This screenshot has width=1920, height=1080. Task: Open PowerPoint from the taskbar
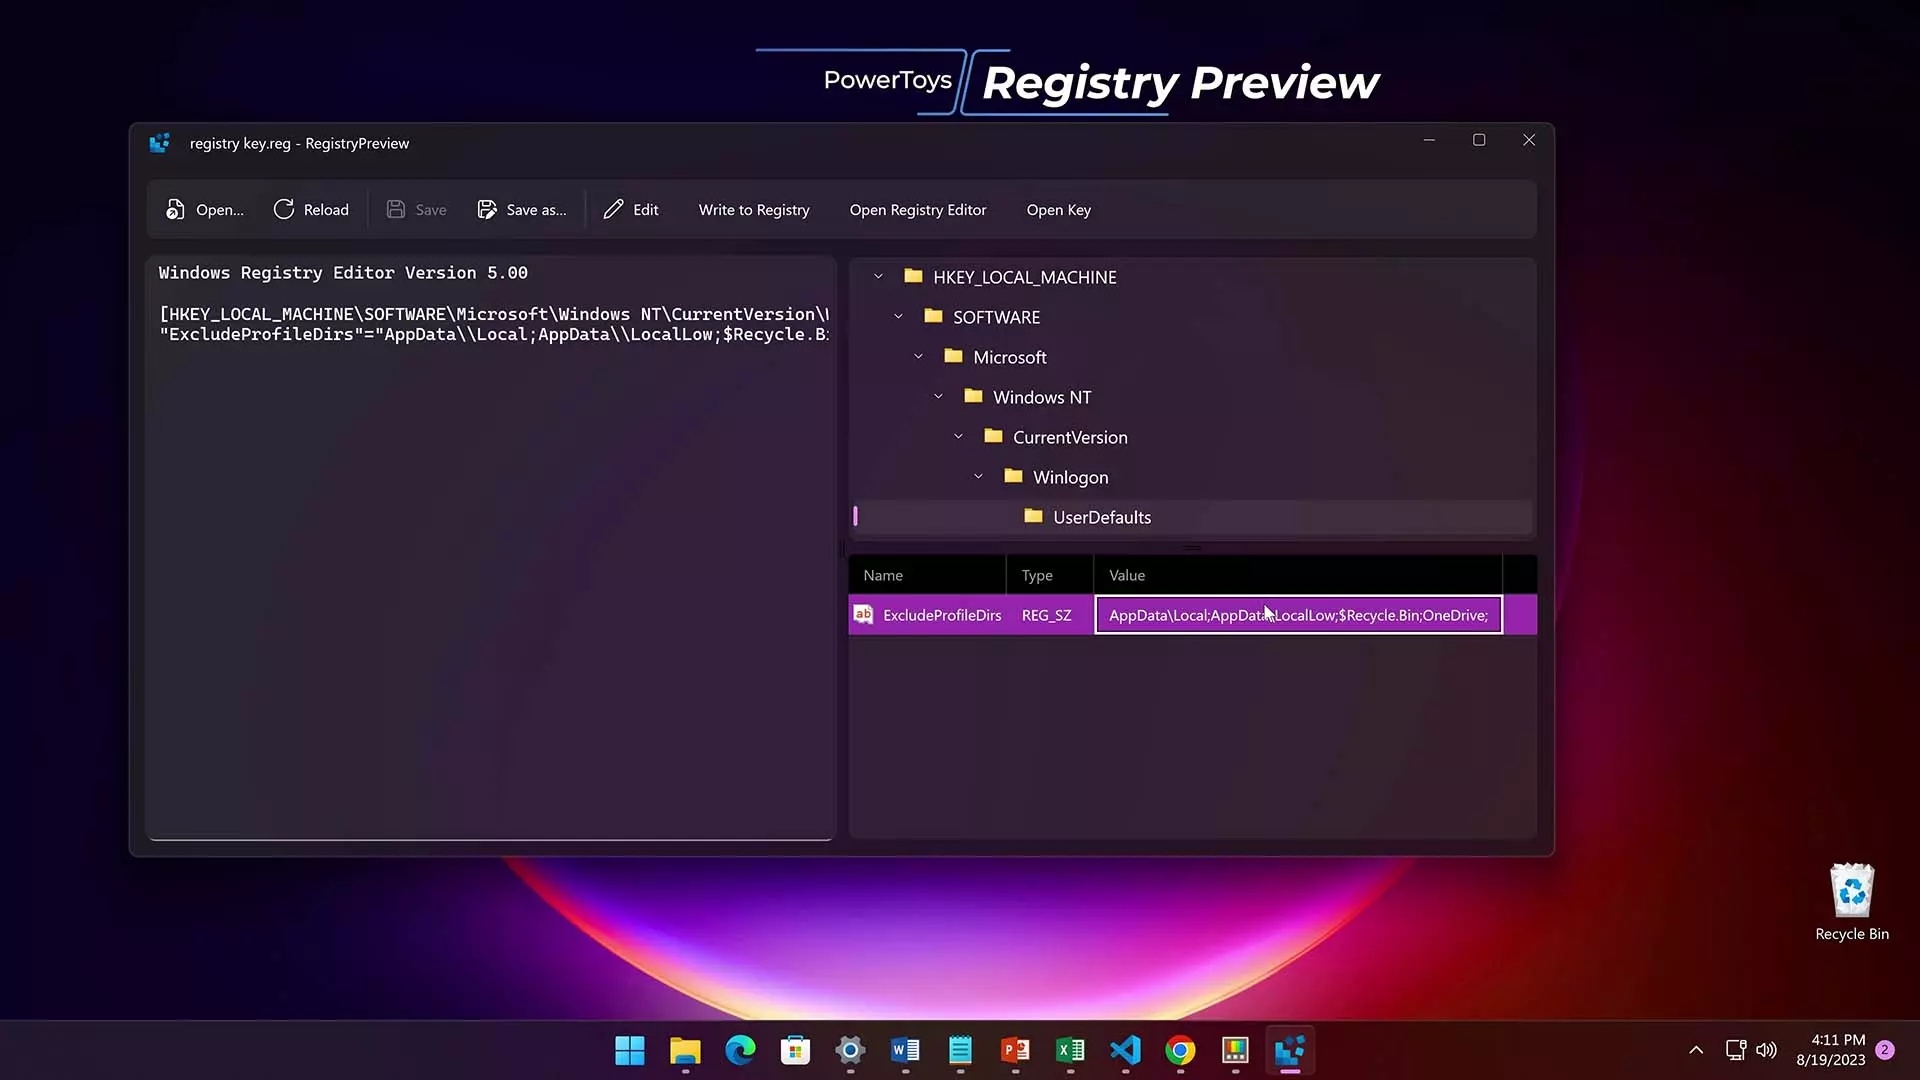tap(1015, 1050)
